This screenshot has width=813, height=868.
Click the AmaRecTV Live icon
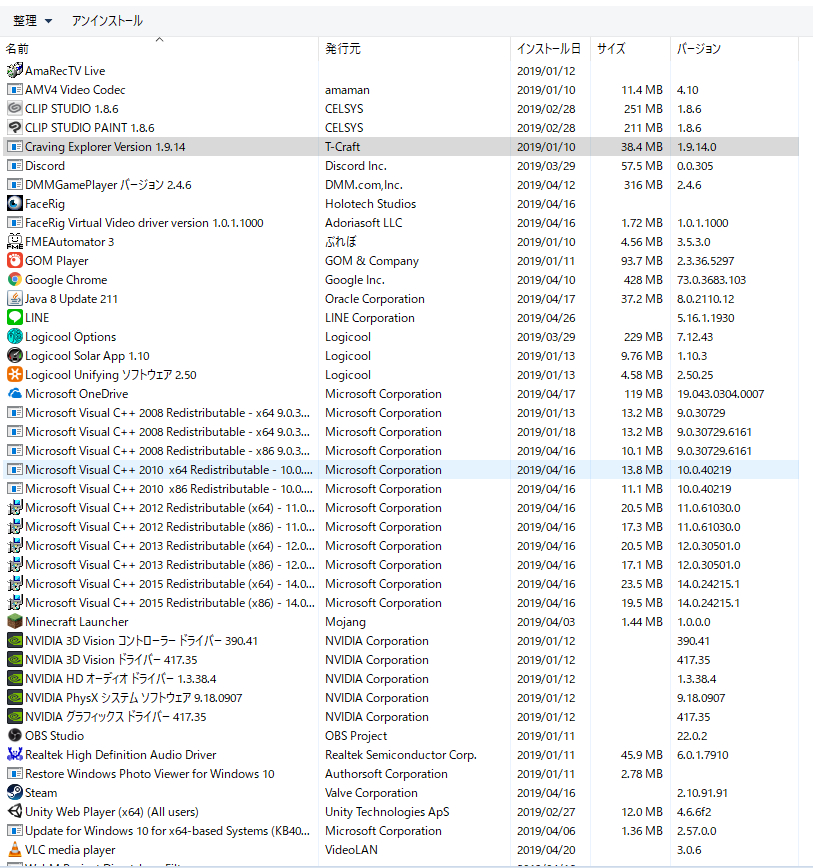pos(14,70)
